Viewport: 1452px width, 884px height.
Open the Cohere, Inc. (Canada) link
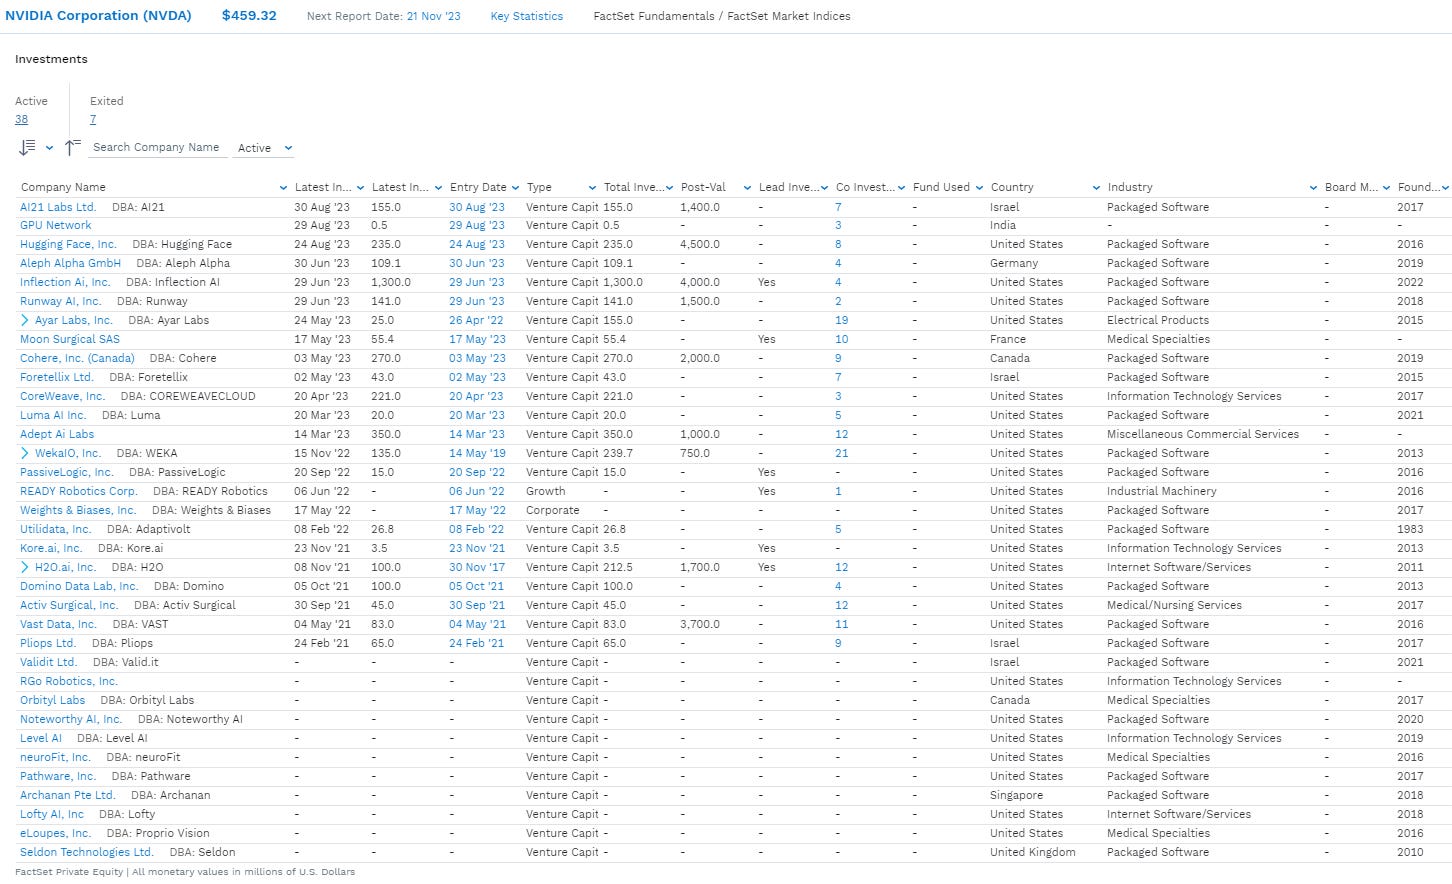pyautogui.click(x=77, y=358)
